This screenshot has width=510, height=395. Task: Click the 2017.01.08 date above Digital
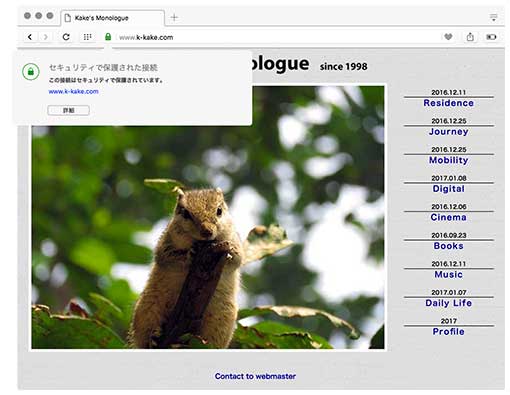[449, 178]
